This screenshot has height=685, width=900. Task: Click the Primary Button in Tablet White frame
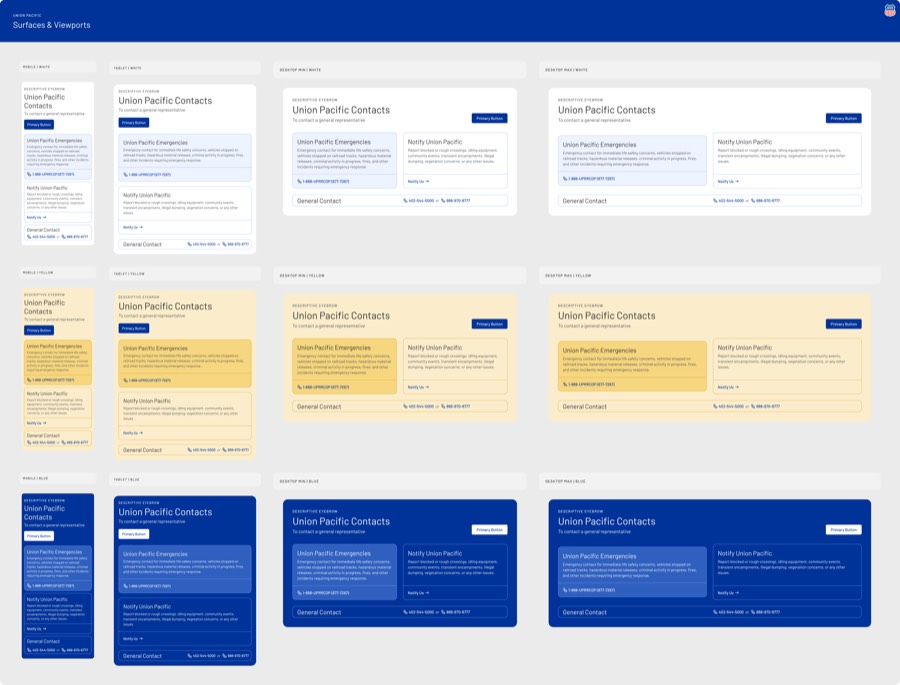pyautogui.click(x=134, y=122)
